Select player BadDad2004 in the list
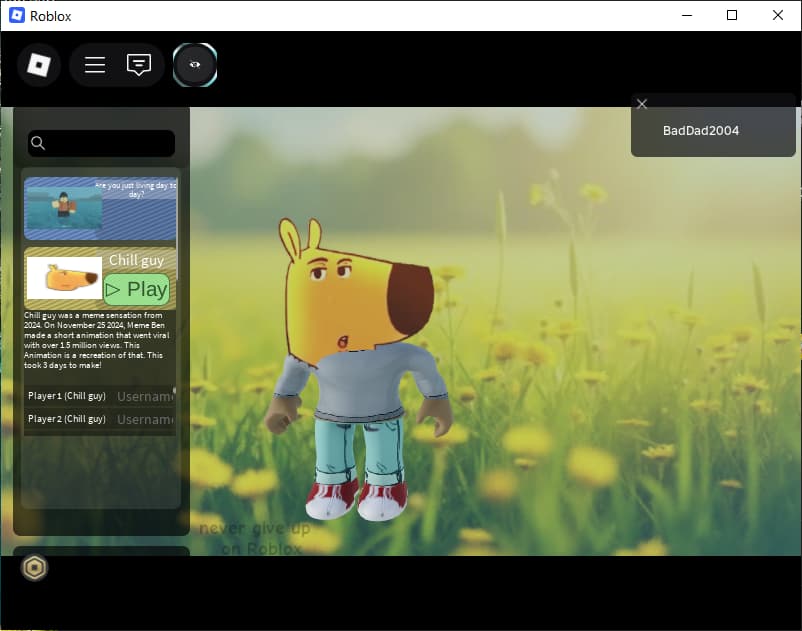This screenshot has height=631, width=802. [x=701, y=131]
